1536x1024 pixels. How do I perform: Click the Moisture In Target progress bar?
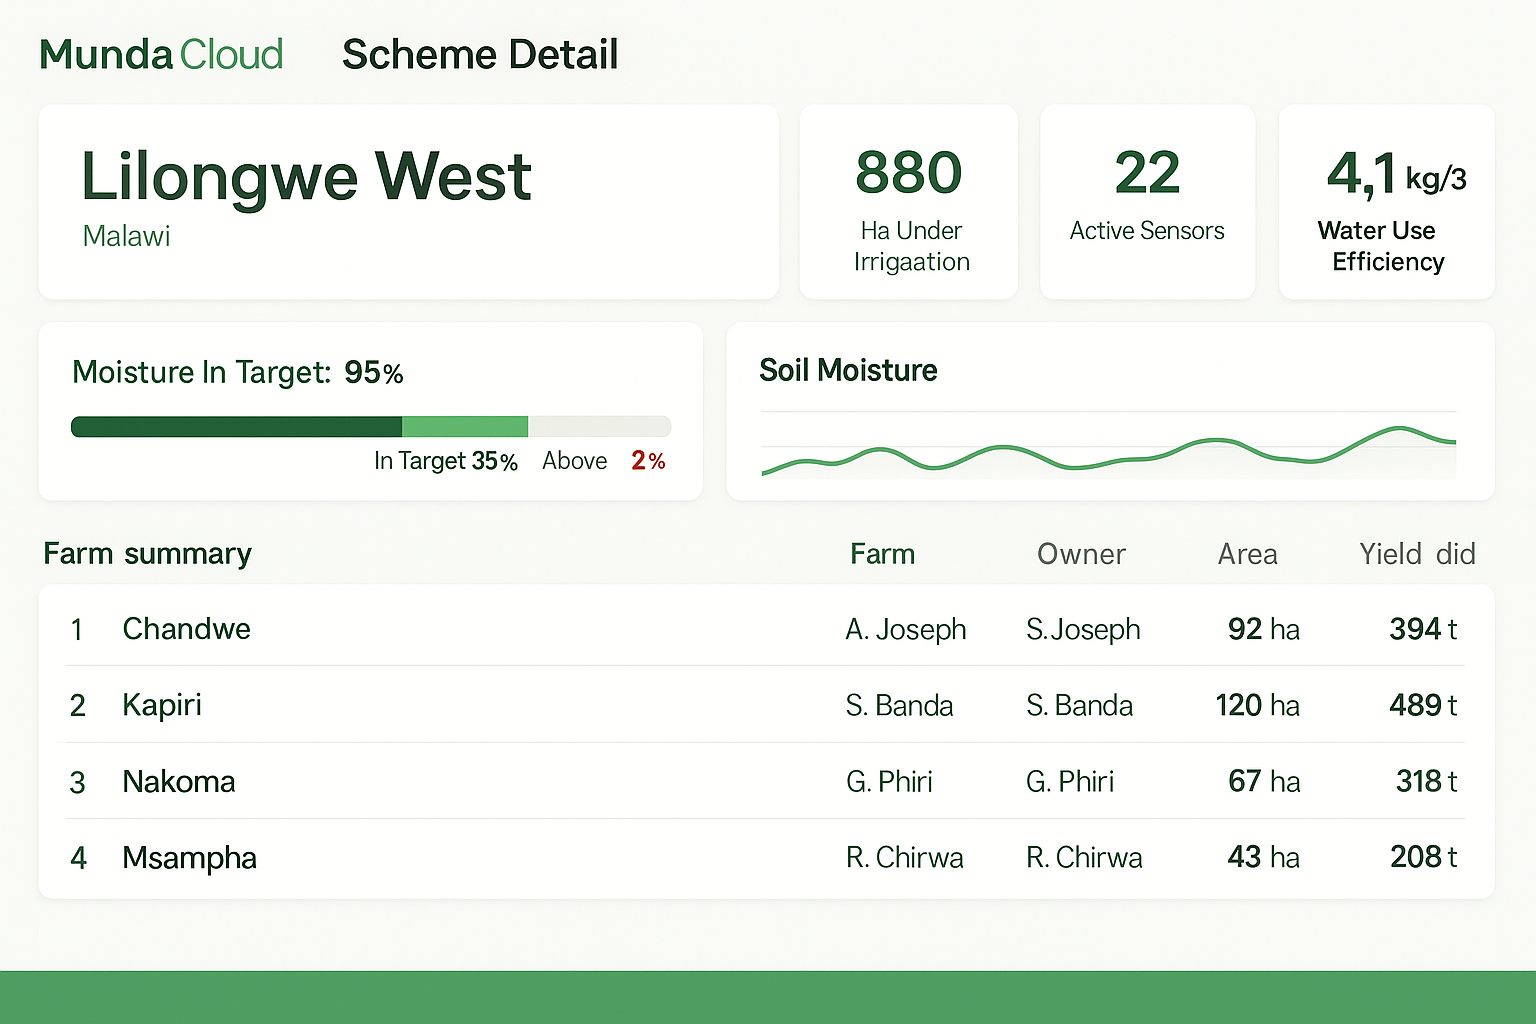[x=370, y=427]
